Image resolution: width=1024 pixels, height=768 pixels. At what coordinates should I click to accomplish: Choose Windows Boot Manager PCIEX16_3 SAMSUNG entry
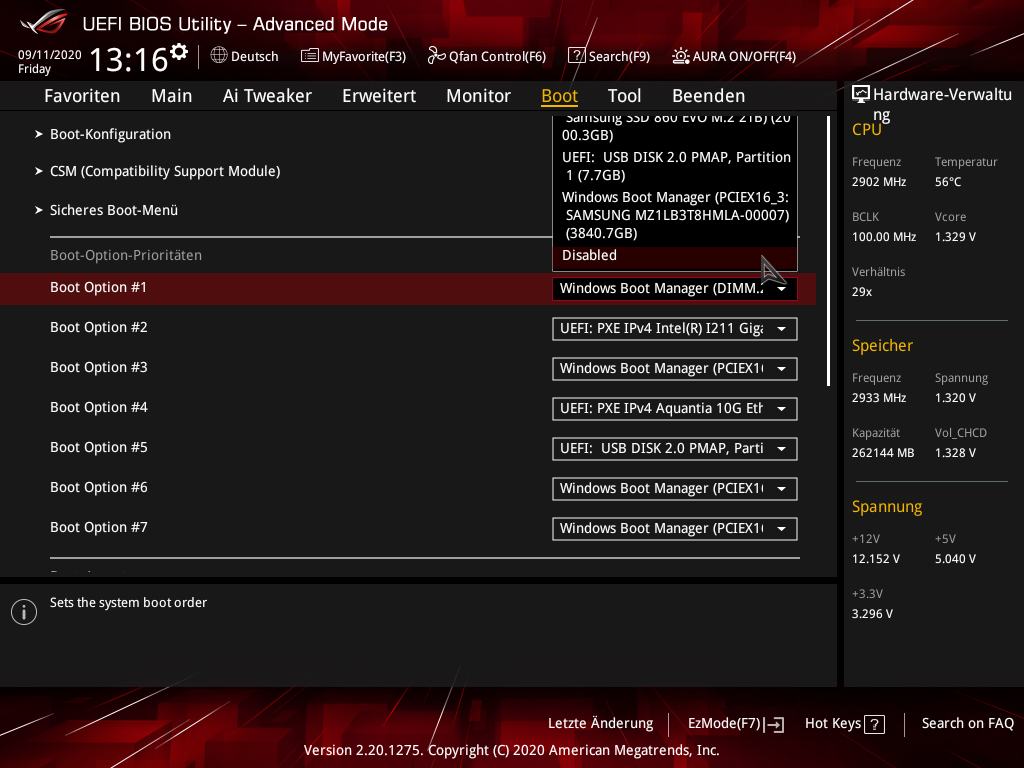(x=675, y=215)
